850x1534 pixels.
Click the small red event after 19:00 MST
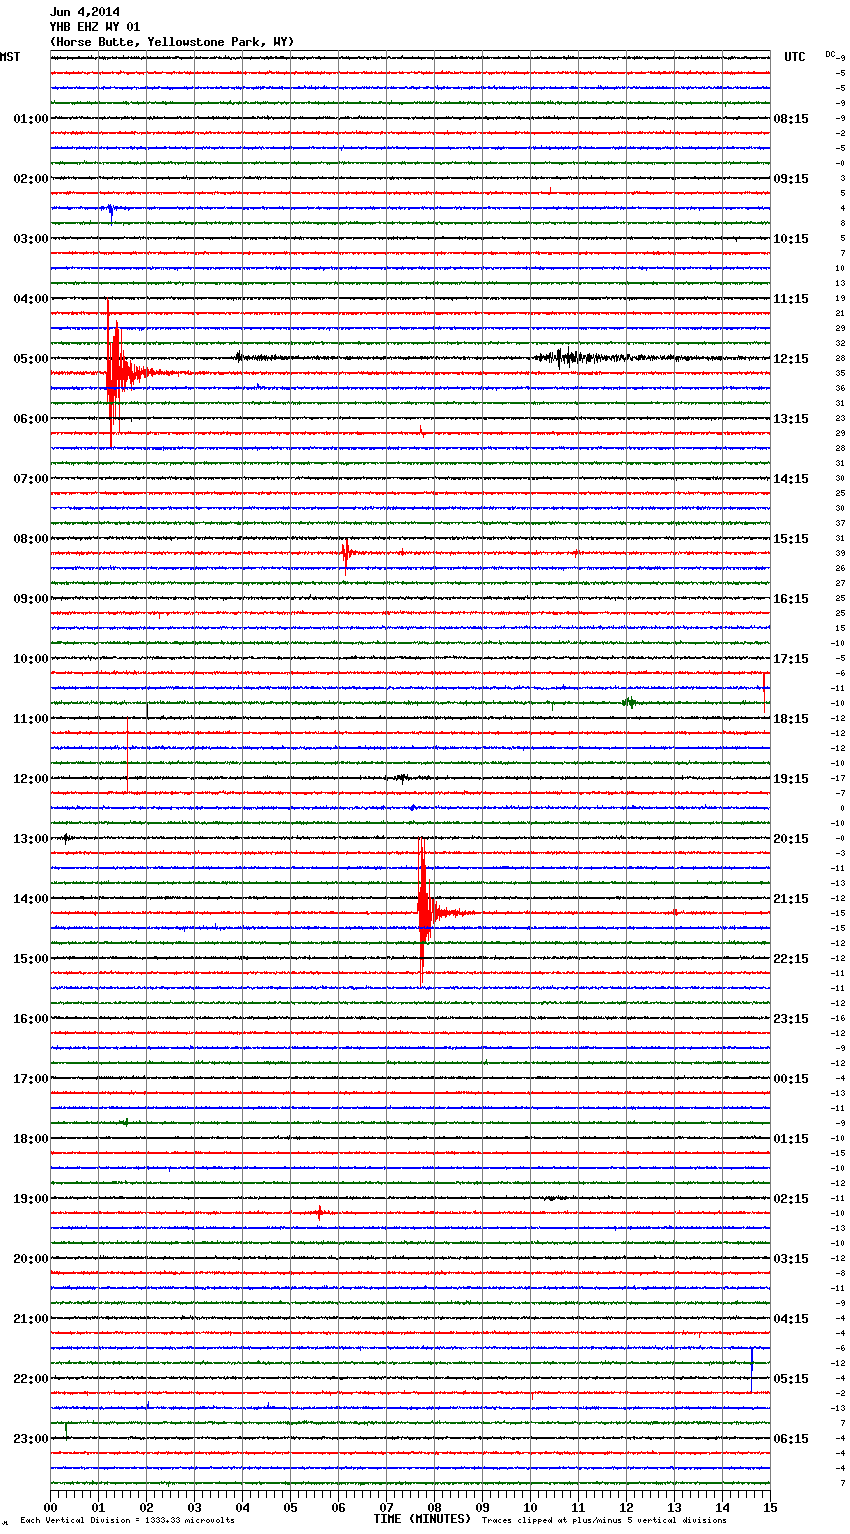pyautogui.click(x=320, y=1212)
